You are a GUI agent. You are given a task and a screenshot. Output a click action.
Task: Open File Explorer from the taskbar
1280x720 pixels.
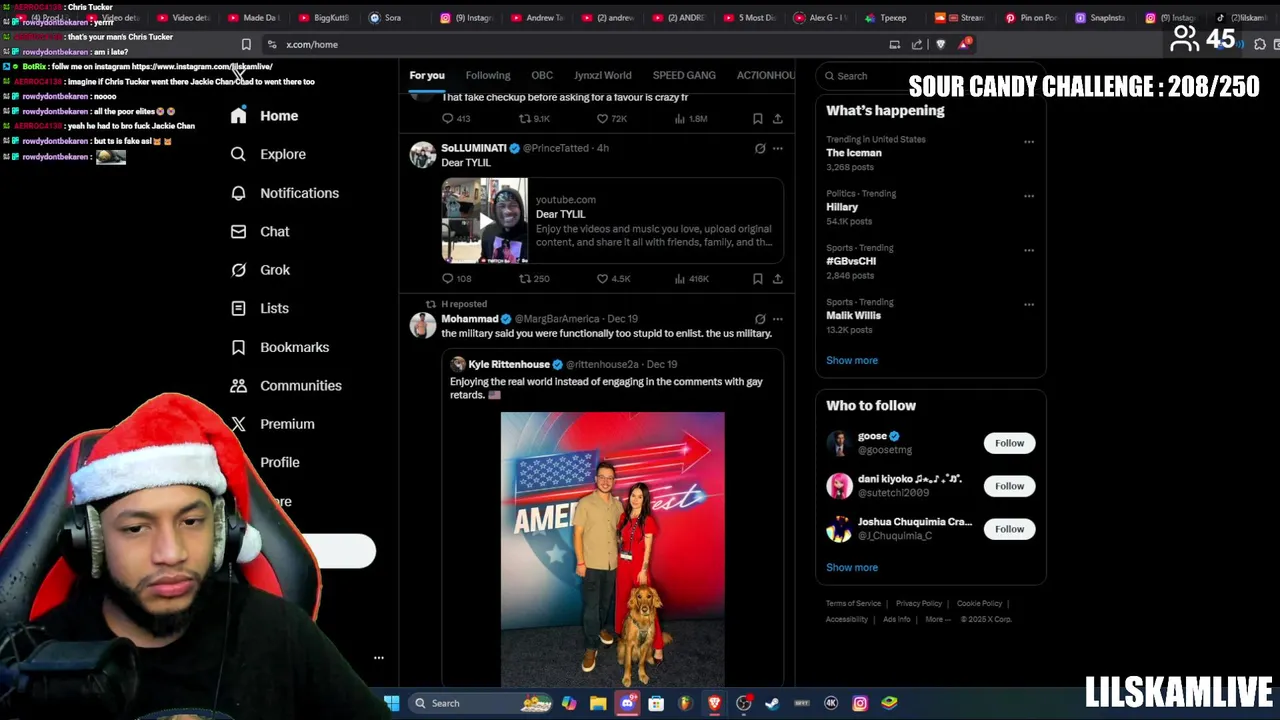(598, 703)
